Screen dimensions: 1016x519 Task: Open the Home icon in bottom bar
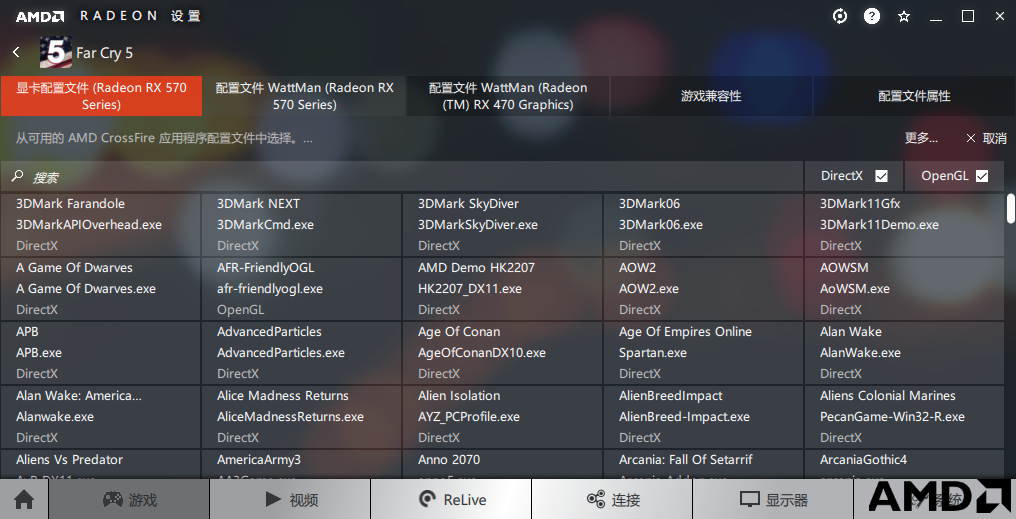[x=25, y=500]
